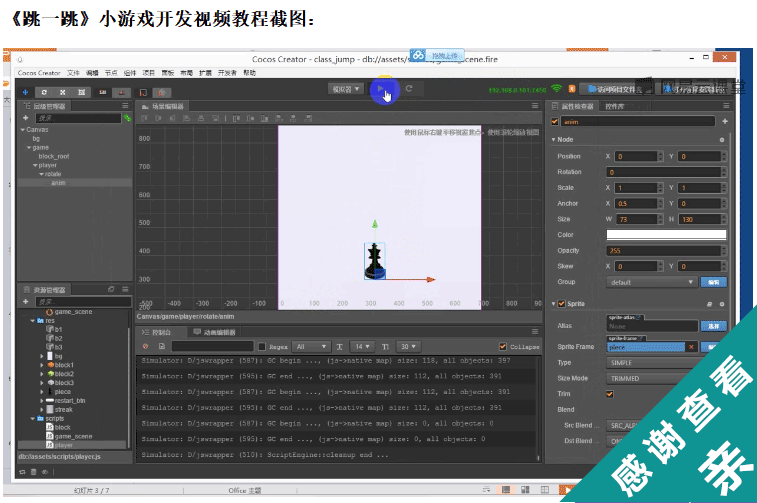757x503 pixels.
Task: Click the align top icon in scene toolbar
Action: (x=144, y=118)
